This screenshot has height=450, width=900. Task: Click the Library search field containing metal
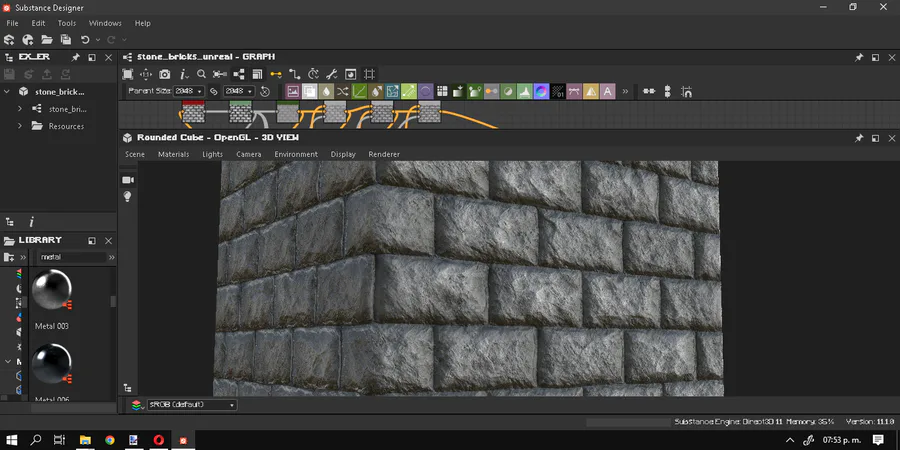click(72, 257)
